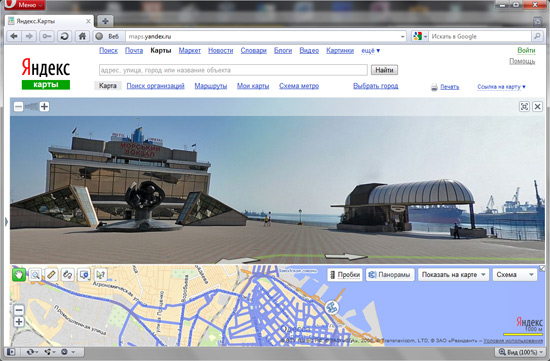Expand the ещё services dropdown
This screenshot has height=361, width=550.
370,51
